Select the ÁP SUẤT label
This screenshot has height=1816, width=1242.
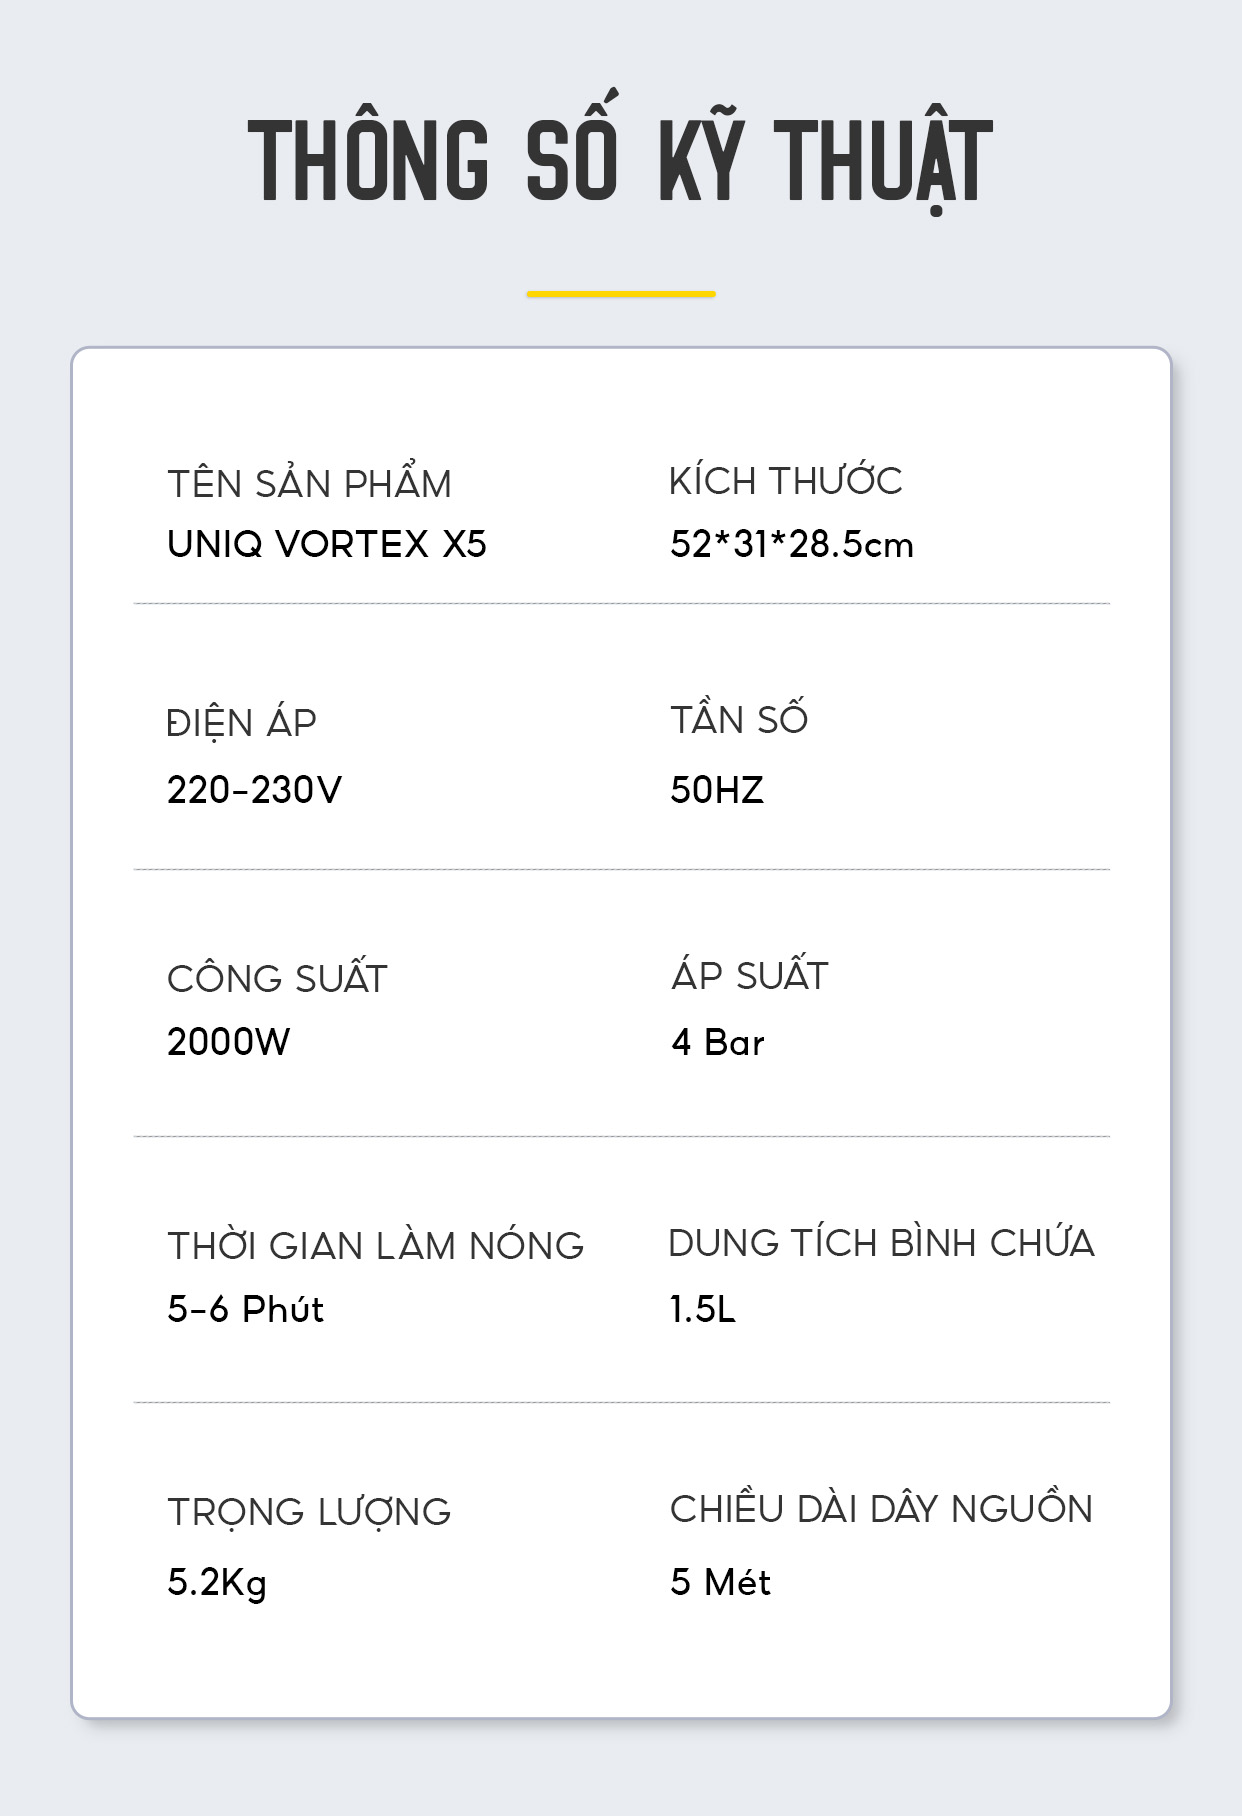(750, 973)
